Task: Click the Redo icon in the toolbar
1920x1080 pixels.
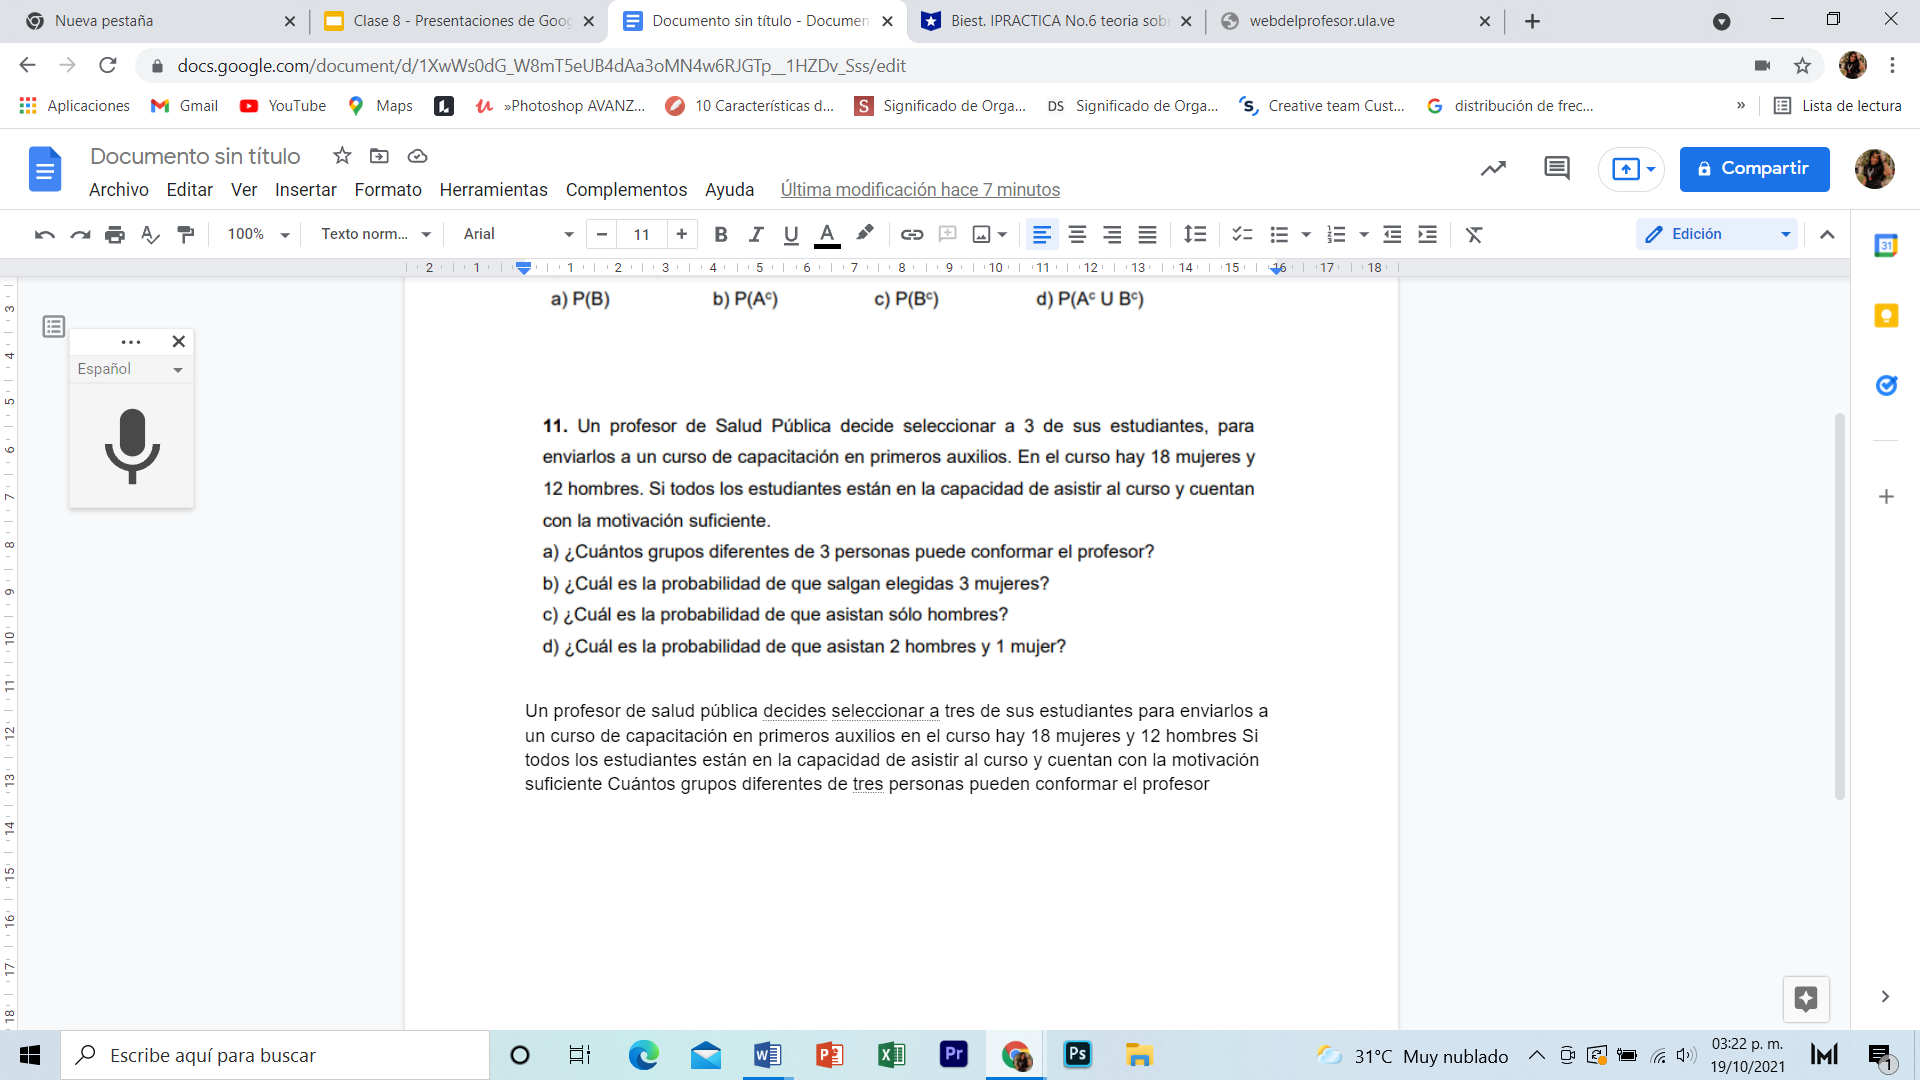Action: [80, 234]
